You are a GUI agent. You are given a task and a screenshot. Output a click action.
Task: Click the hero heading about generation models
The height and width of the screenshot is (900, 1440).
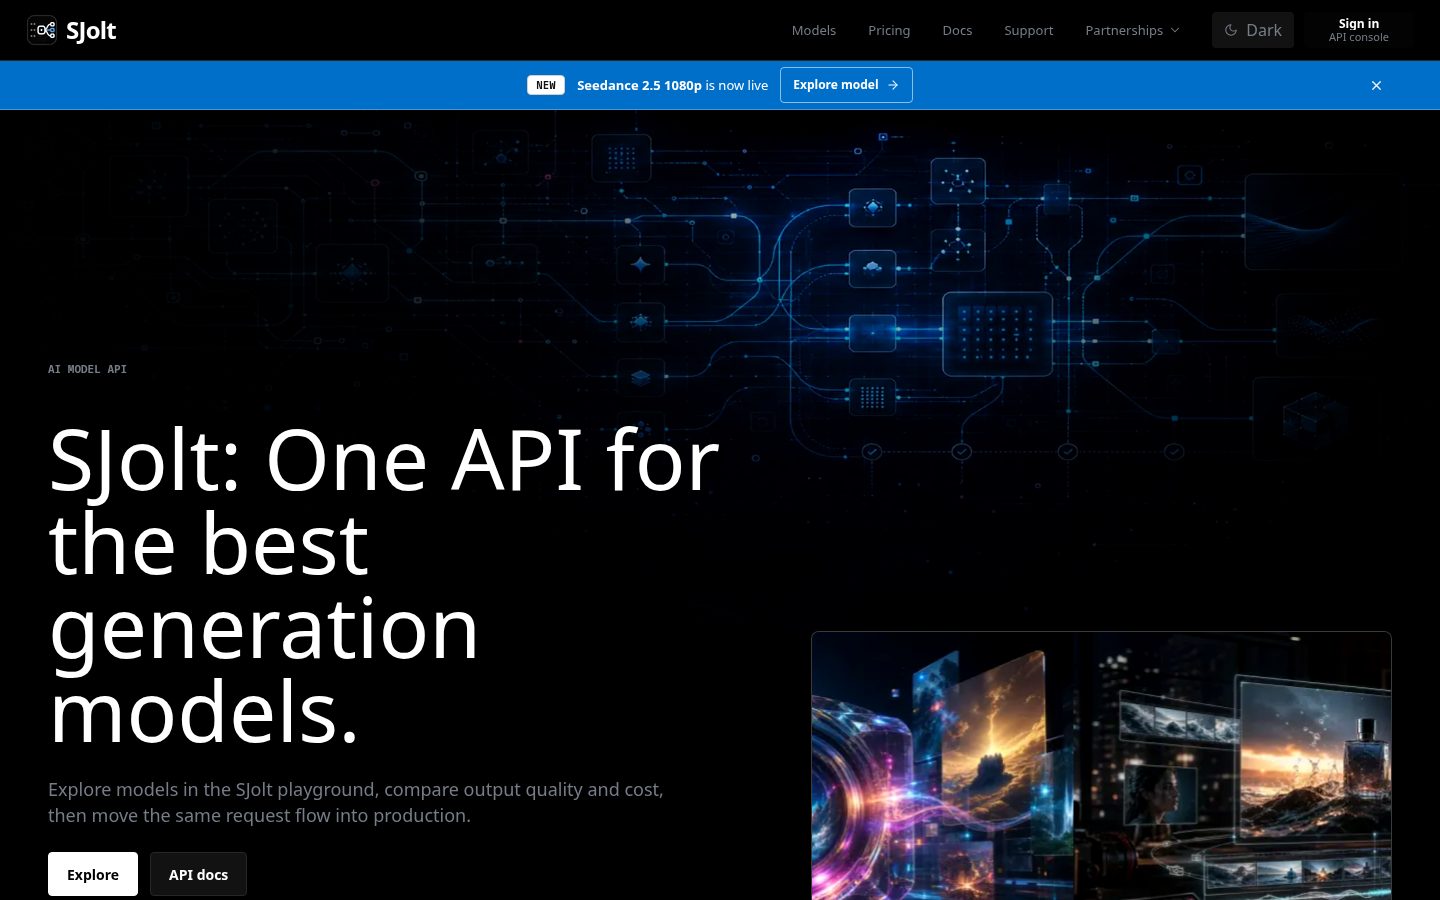(x=384, y=585)
